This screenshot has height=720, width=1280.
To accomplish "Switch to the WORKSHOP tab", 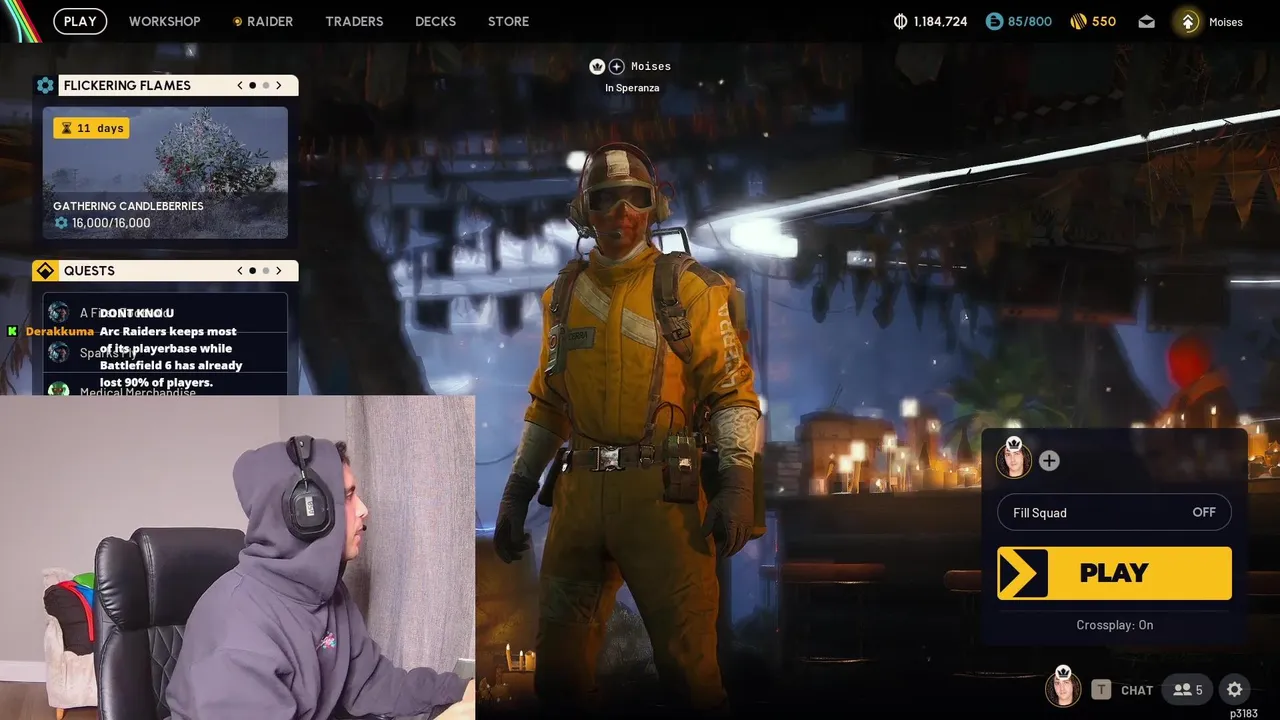I will pyautogui.click(x=164, y=21).
